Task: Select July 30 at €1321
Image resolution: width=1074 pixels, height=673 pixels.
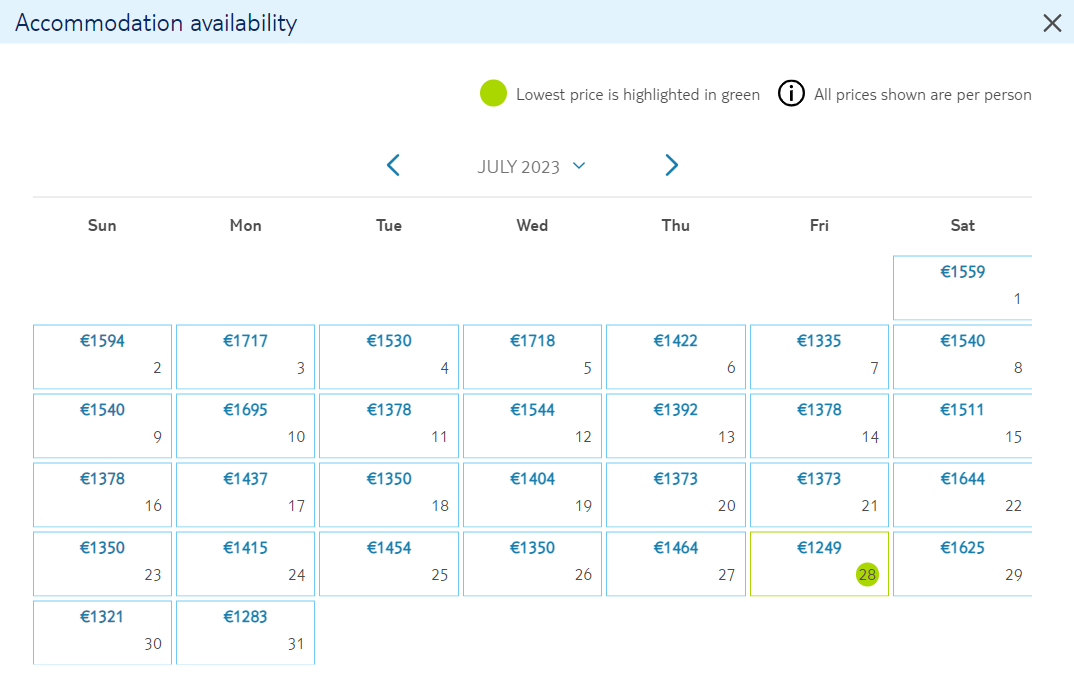Action: click(102, 633)
